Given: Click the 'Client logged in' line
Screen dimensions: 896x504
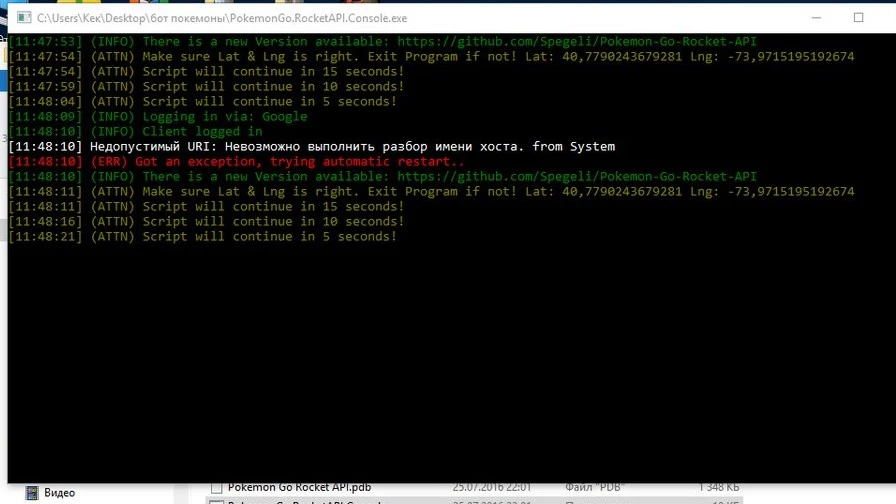Looking at the screenshot, I should tap(135, 131).
